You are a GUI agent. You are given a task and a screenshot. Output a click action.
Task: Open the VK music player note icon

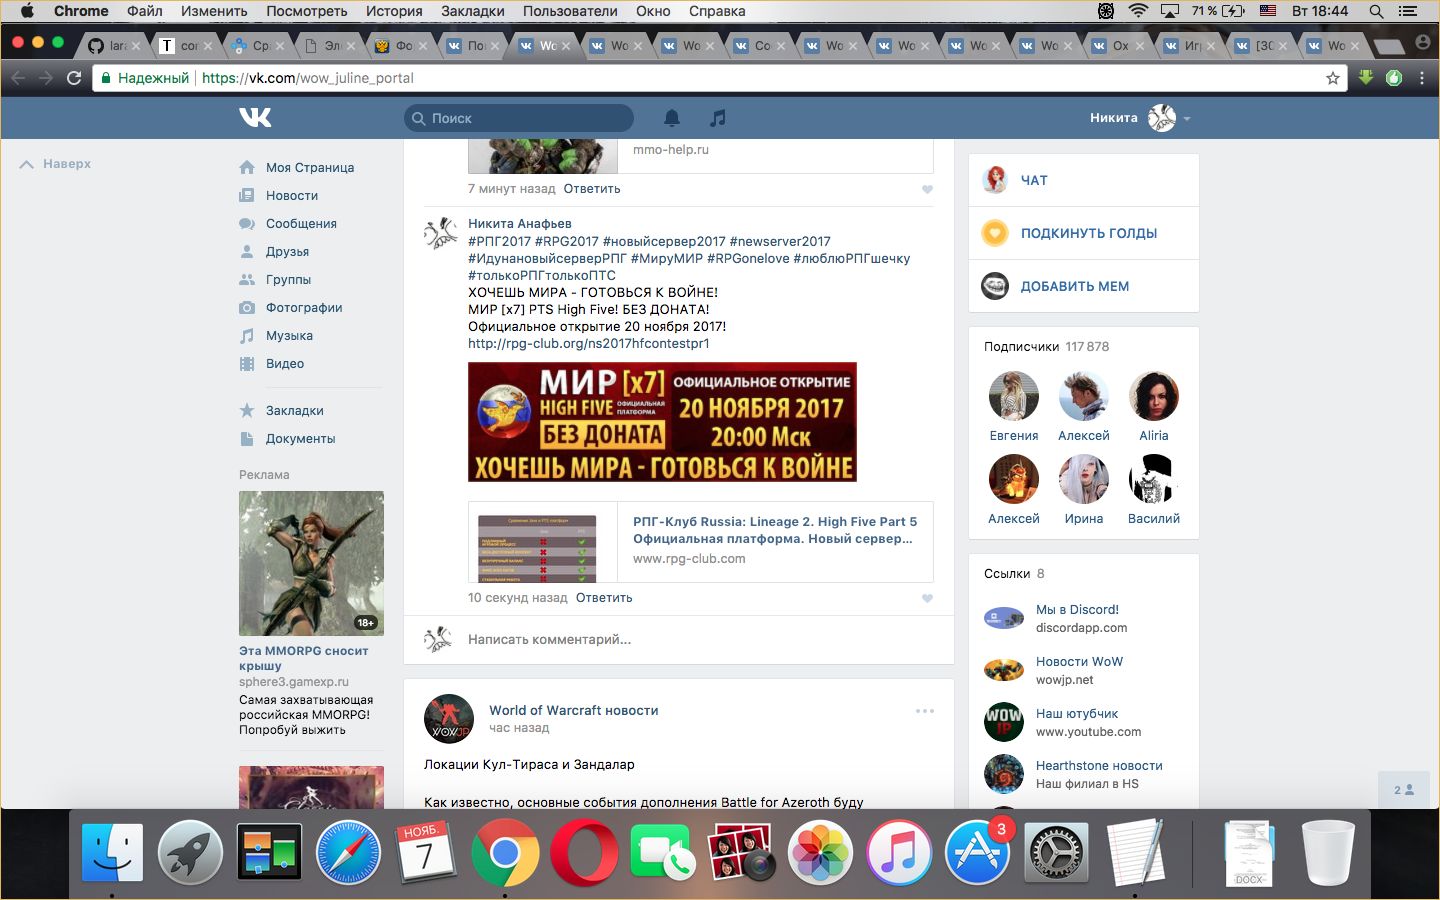pos(718,118)
